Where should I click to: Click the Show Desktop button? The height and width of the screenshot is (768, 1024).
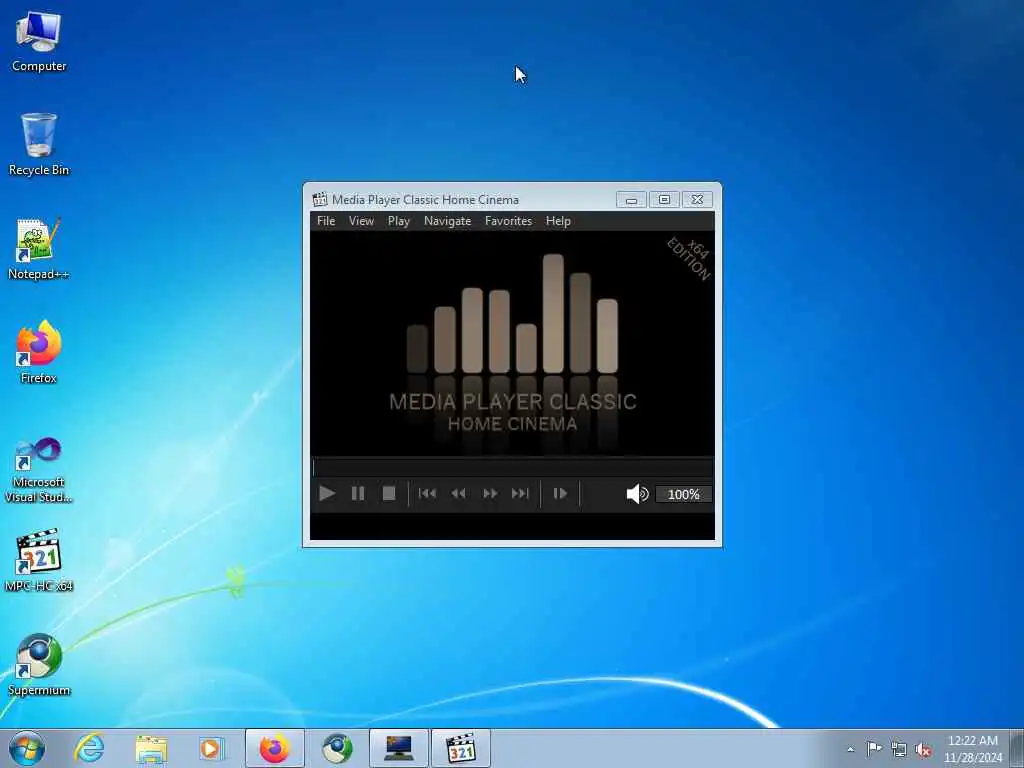click(1017, 748)
